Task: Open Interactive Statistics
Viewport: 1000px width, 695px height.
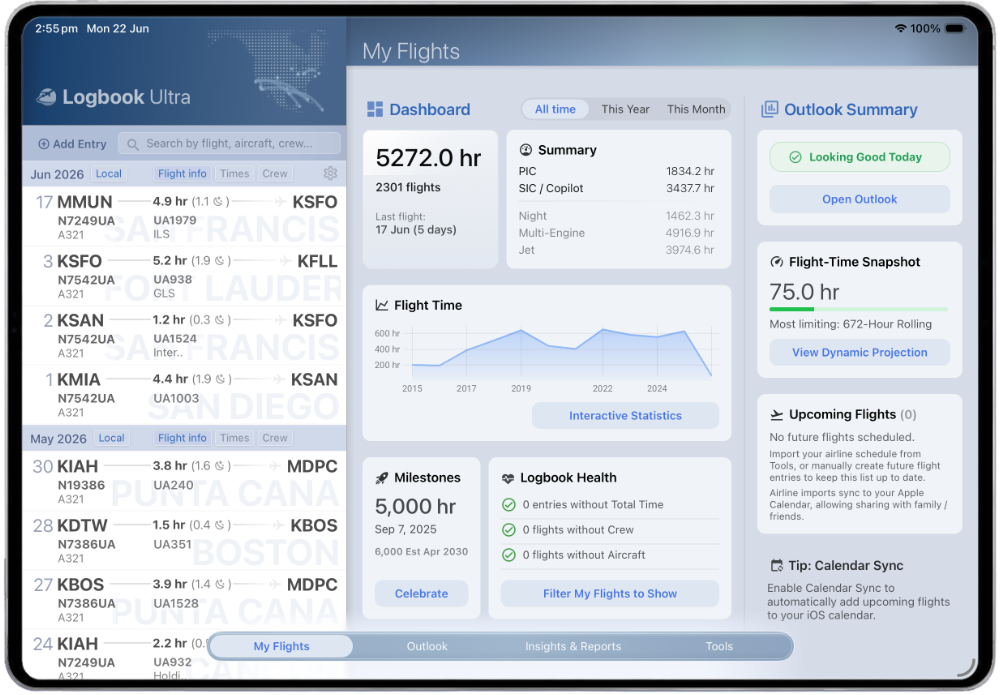Action: click(x=625, y=416)
